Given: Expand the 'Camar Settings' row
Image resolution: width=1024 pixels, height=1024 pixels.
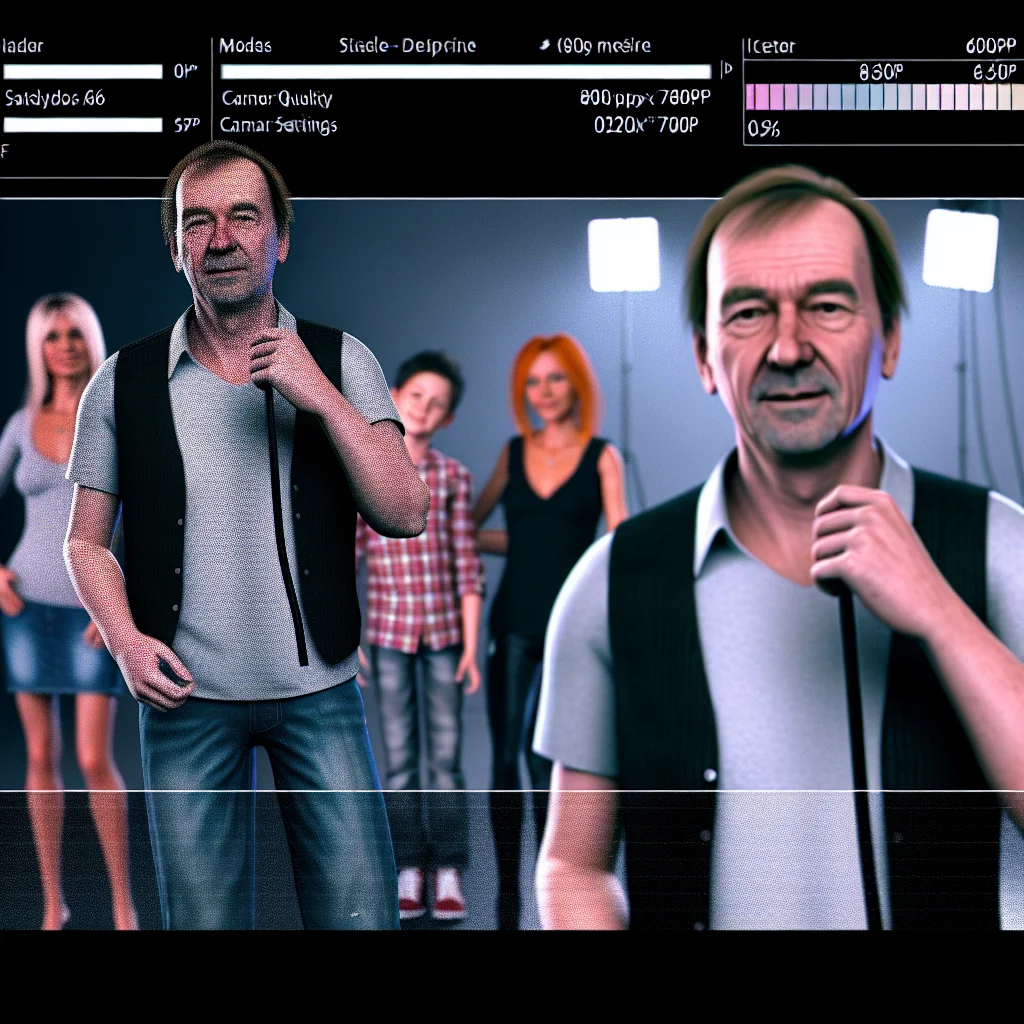Looking at the screenshot, I should pyautogui.click(x=277, y=125).
